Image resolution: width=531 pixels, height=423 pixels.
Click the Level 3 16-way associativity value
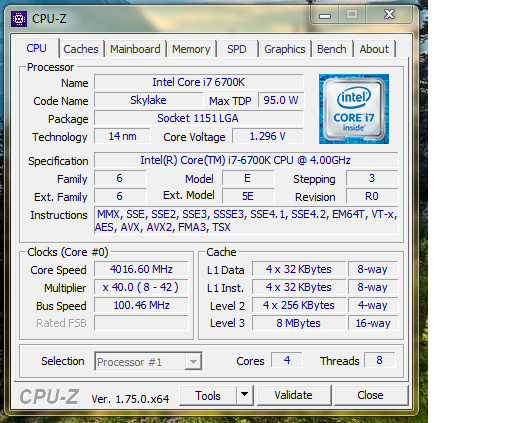(x=373, y=323)
